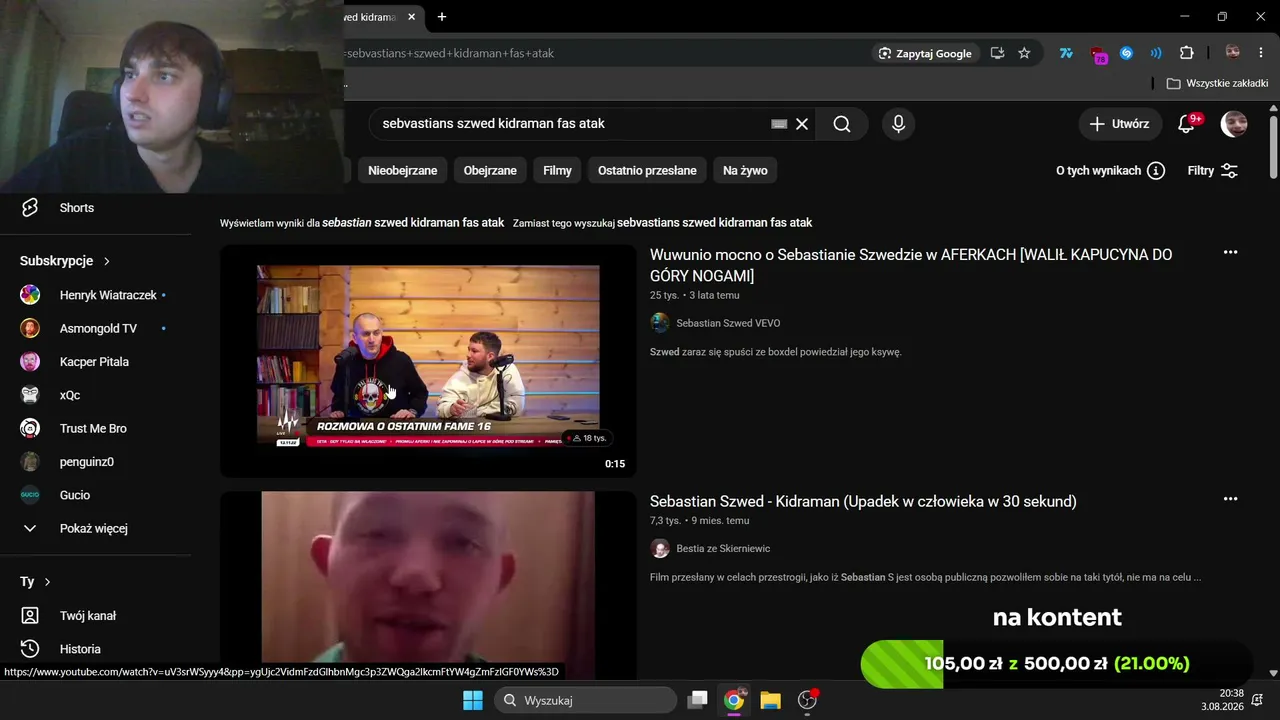Click the YouTube search magnifier button

click(x=842, y=124)
